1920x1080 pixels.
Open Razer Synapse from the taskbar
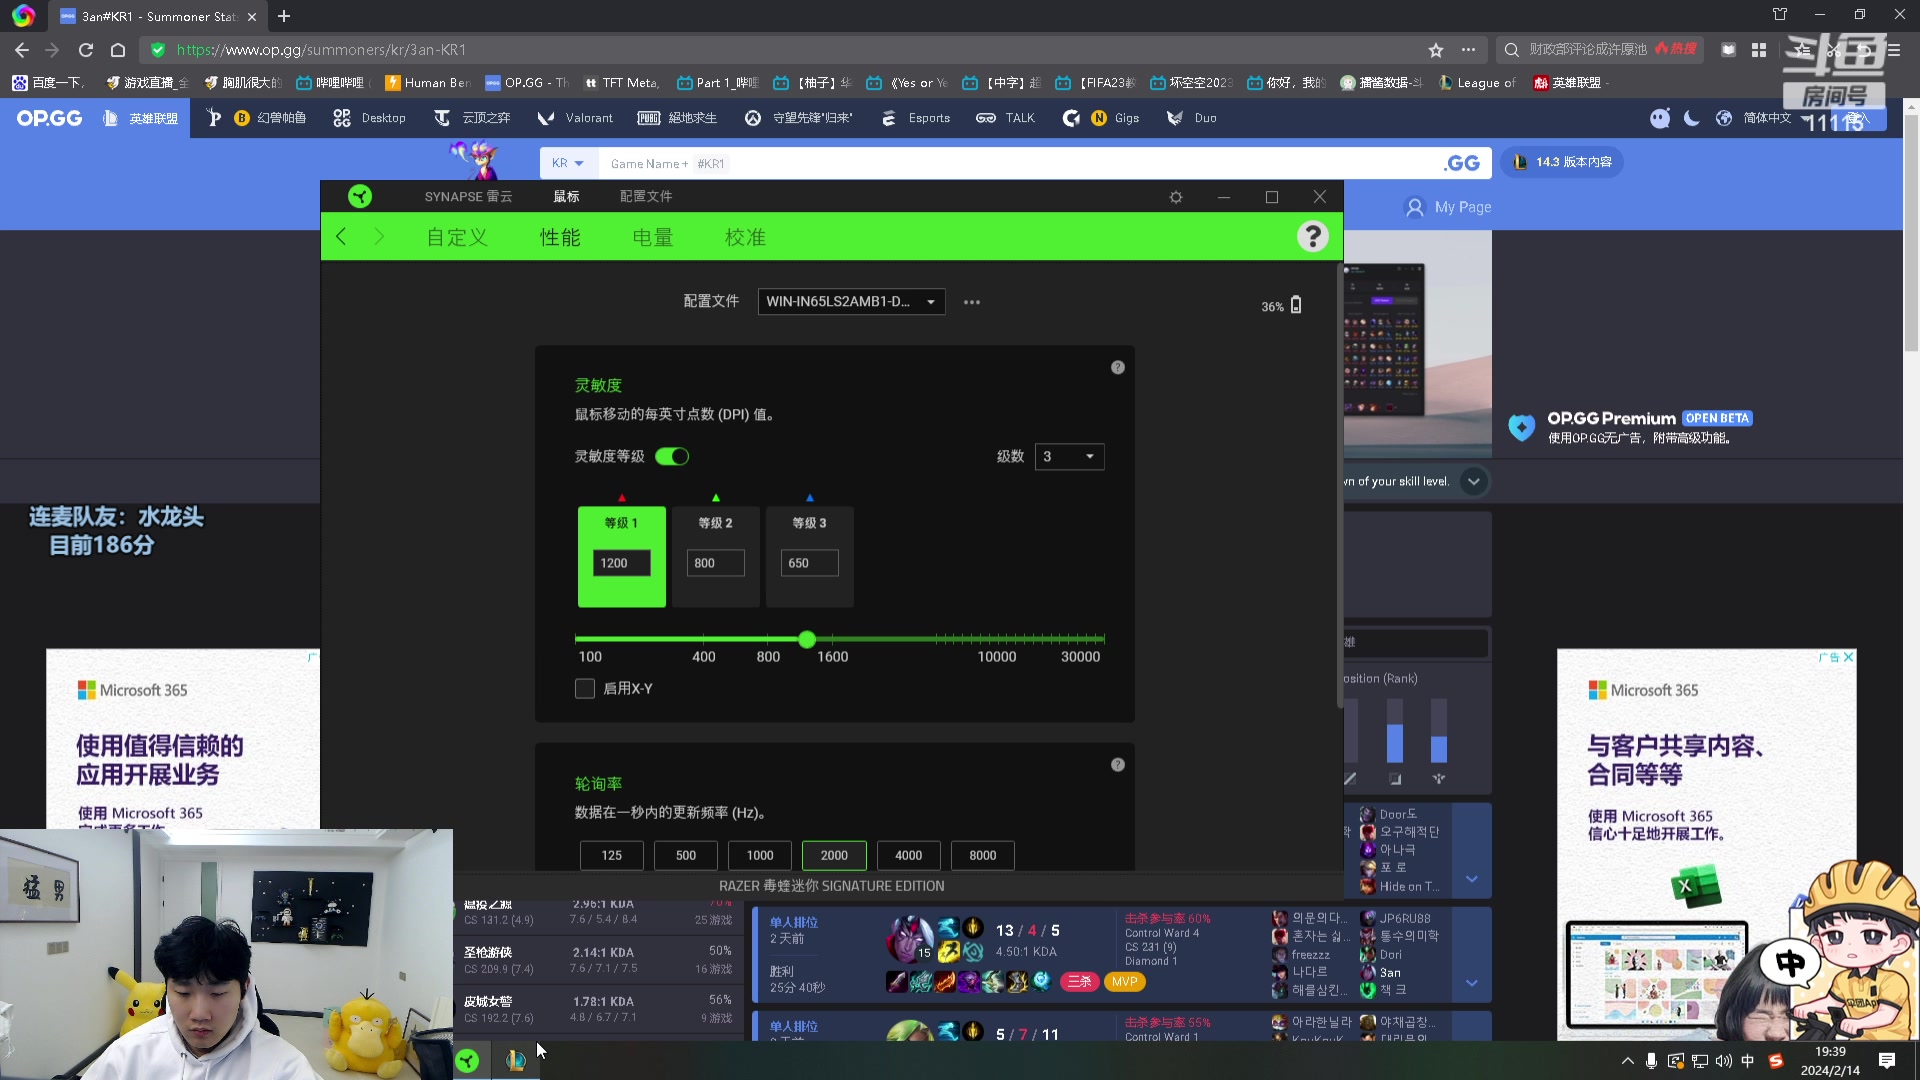tap(467, 1060)
